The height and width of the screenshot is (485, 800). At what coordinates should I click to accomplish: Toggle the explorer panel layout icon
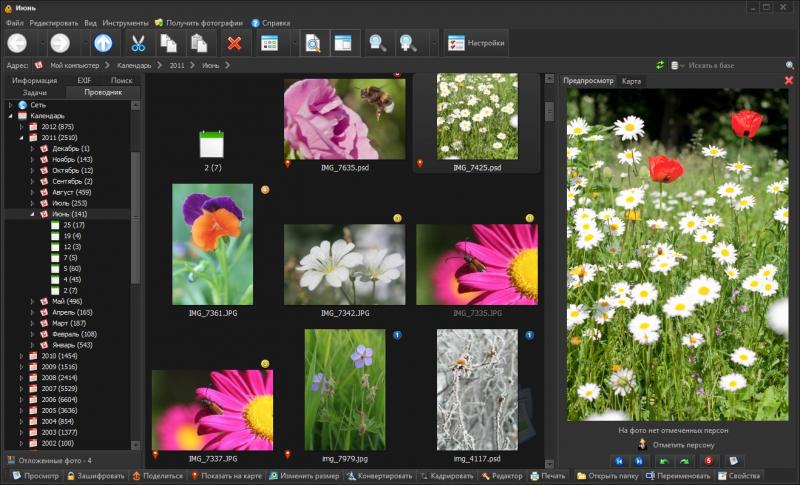coord(343,43)
